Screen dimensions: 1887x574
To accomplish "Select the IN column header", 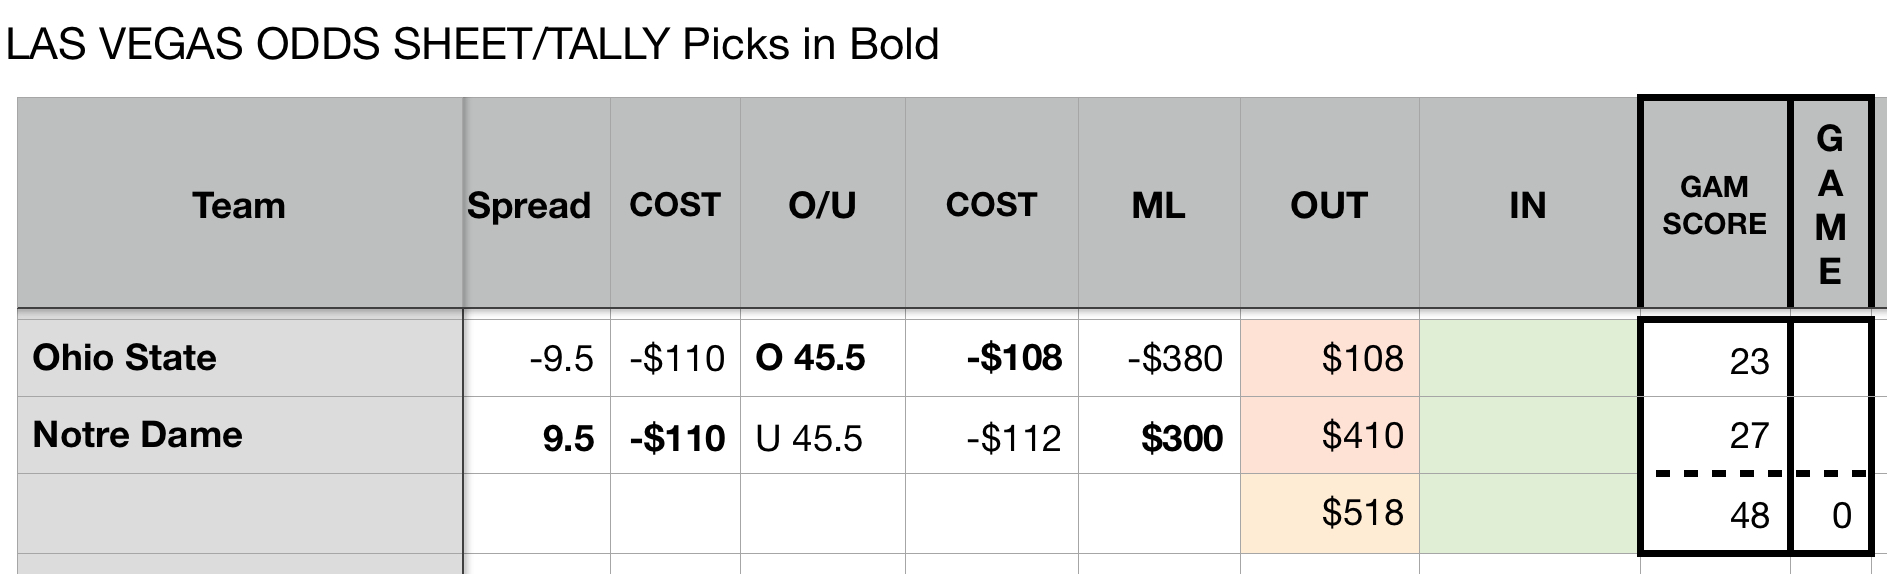I will point(1527,205).
